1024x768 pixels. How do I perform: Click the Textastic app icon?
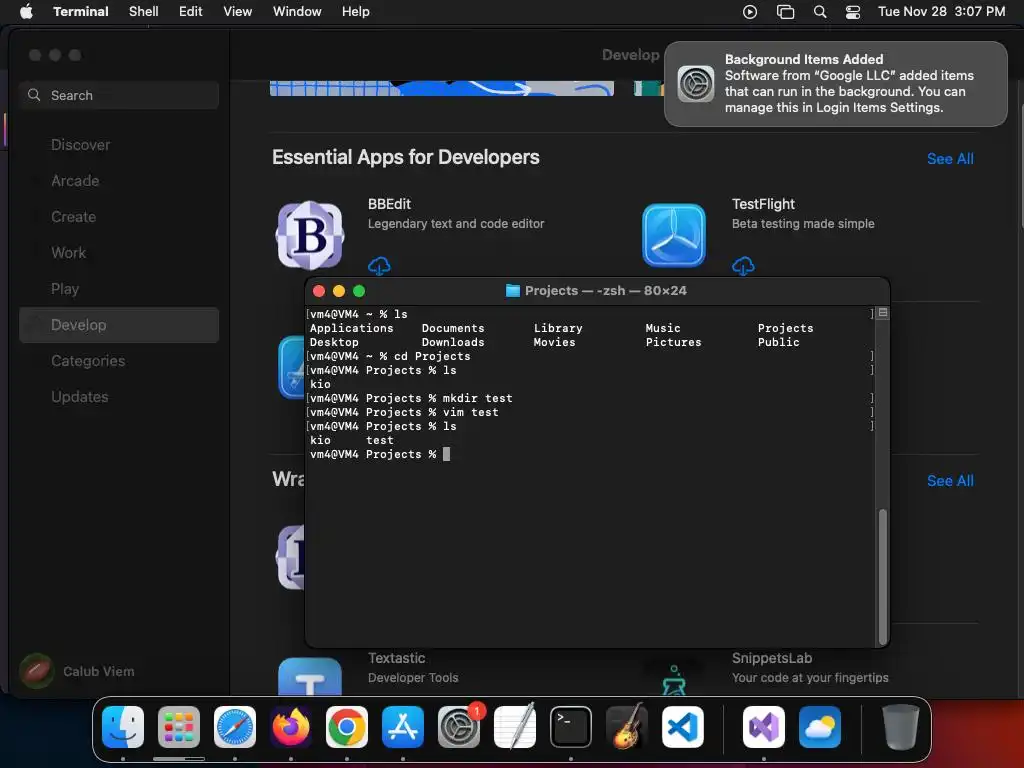310,676
